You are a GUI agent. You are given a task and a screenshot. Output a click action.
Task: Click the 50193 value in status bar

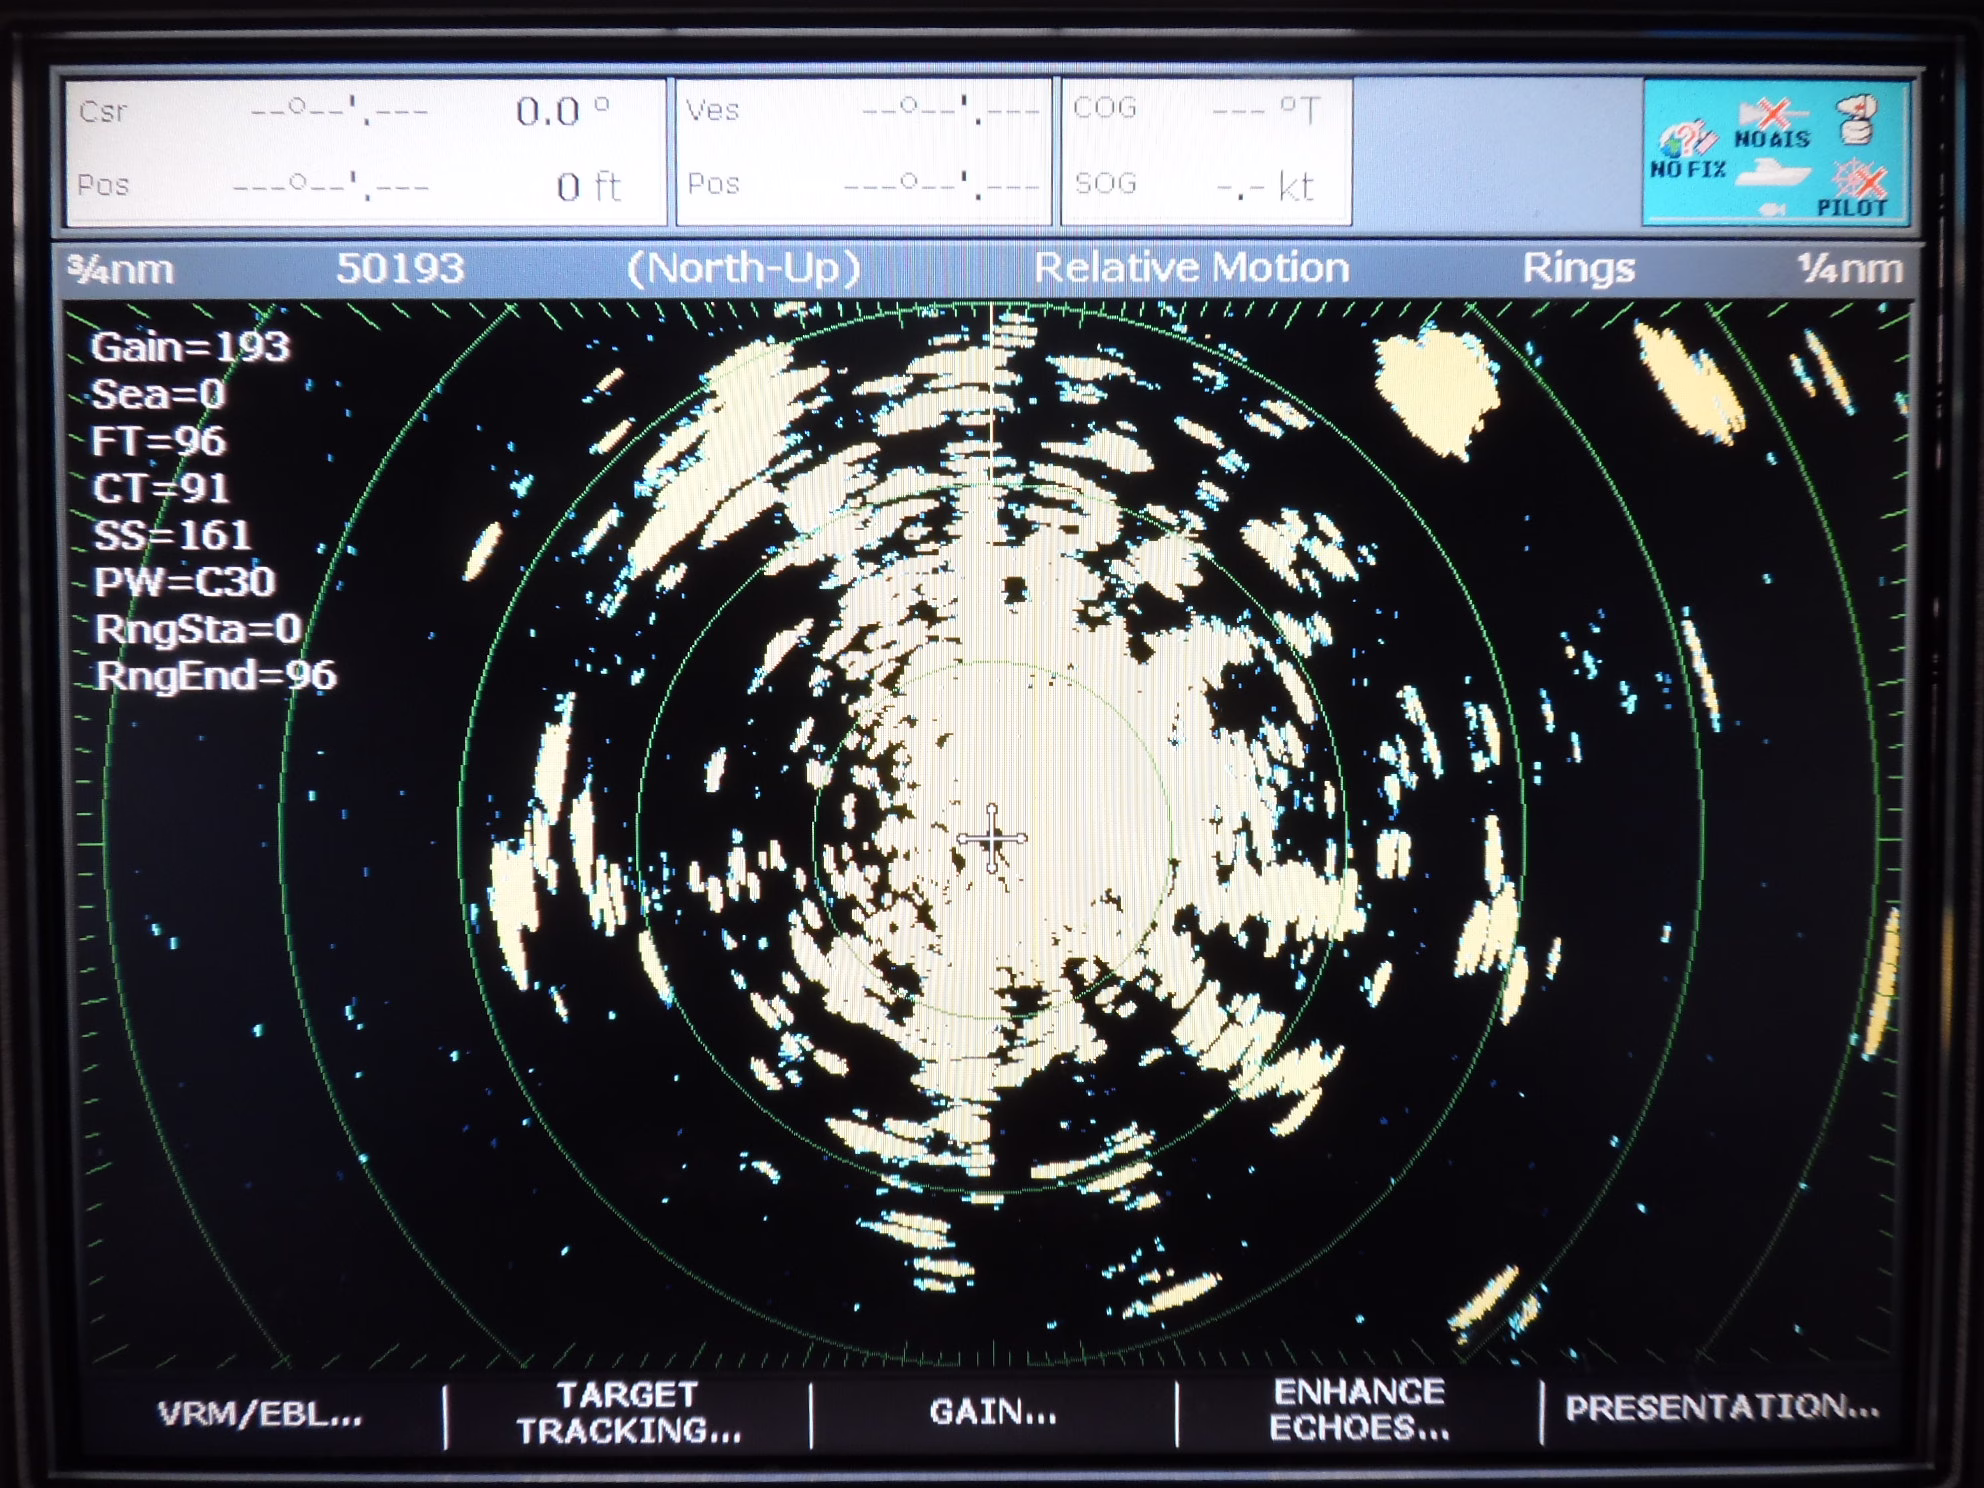[x=400, y=268]
